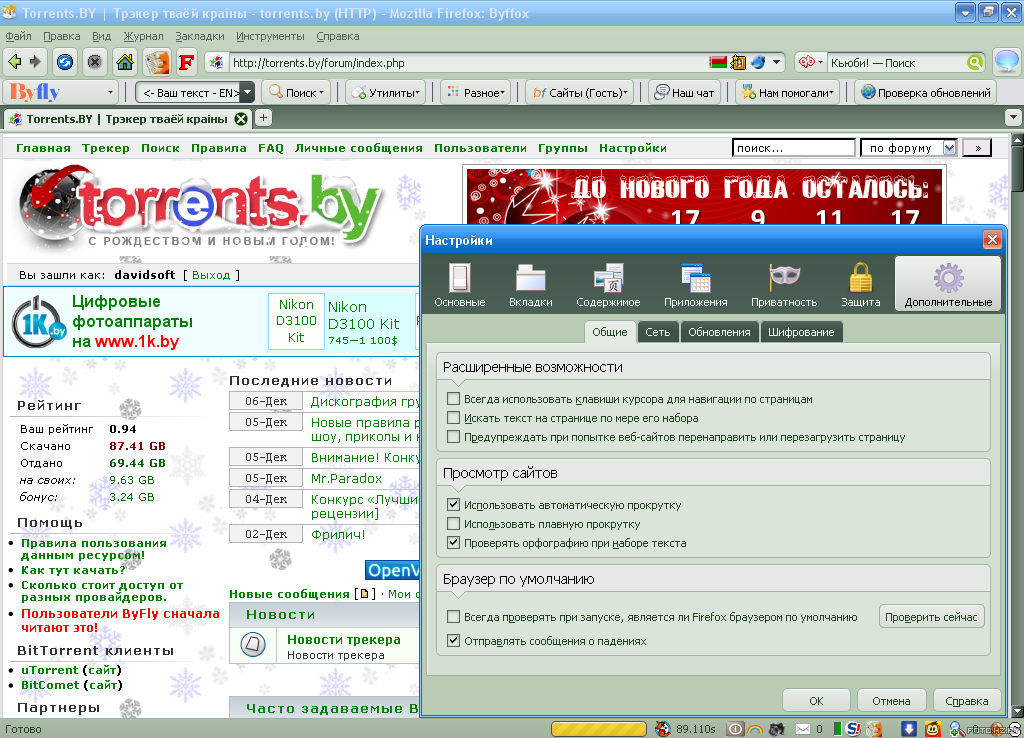The height and width of the screenshot is (738, 1024).
Task: Click the yellow progress bar in the status bar
Action: 599,729
